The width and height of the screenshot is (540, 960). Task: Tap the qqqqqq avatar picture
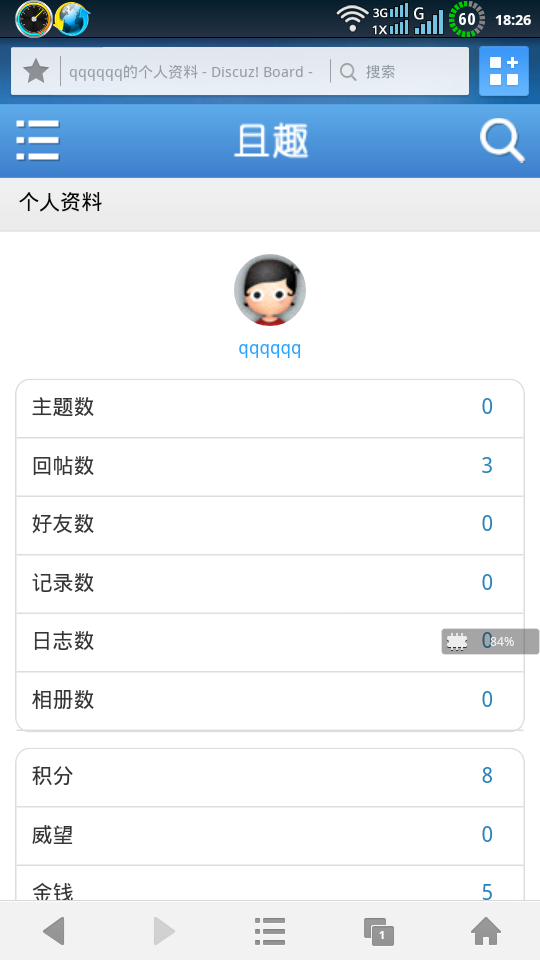[270, 290]
